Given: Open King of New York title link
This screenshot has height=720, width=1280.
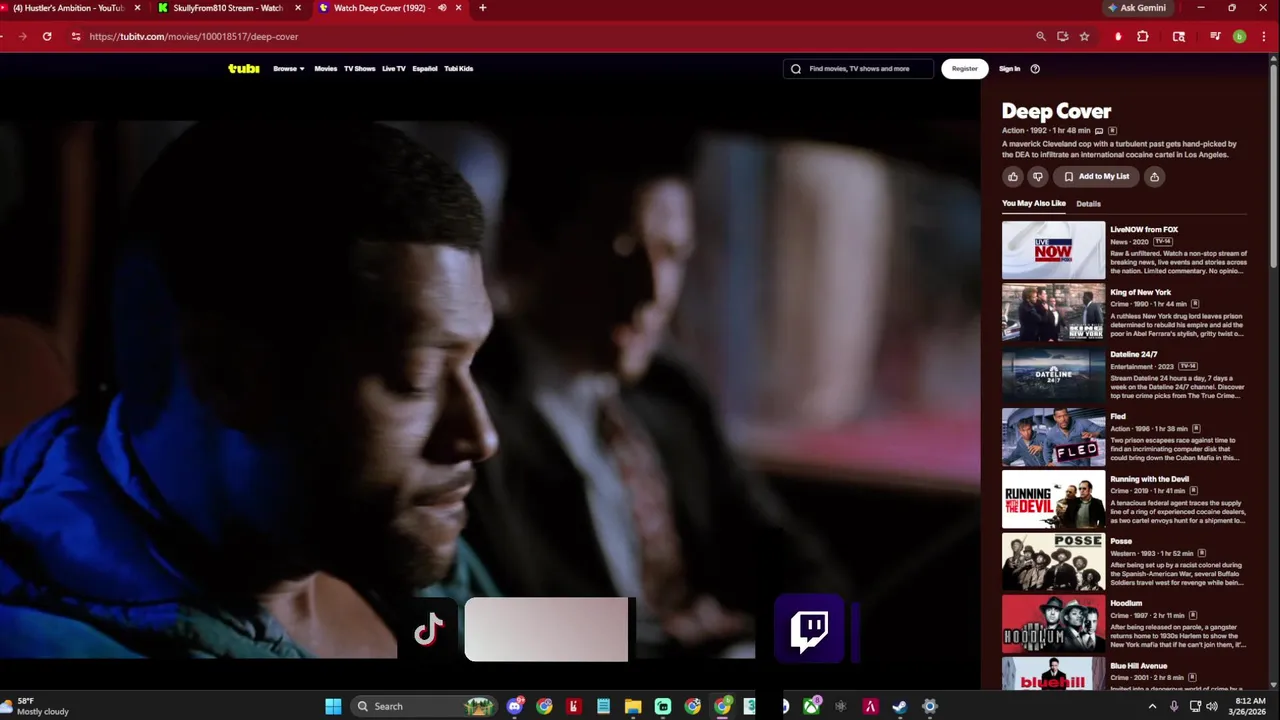Looking at the screenshot, I should [x=1141, y=292].
